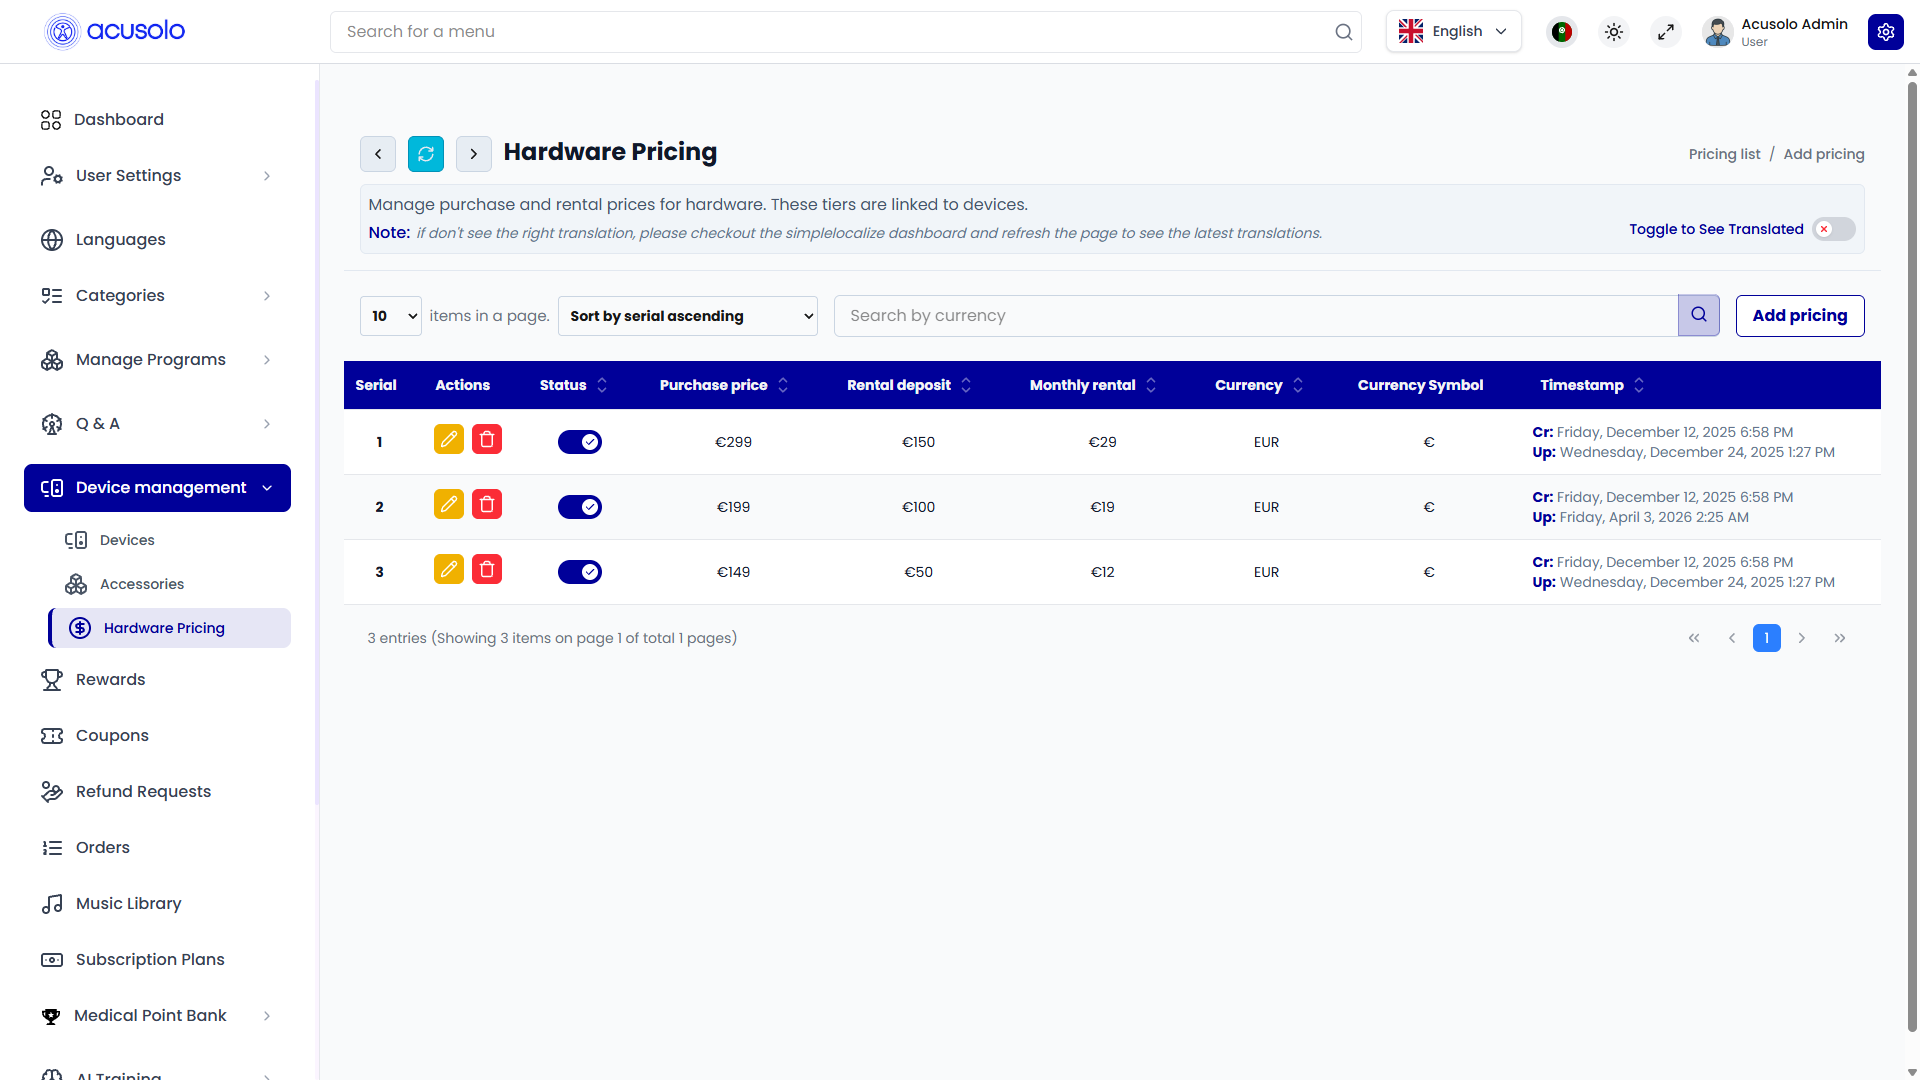Edit pricing row 2 with pencil icon

click(449, 504)
